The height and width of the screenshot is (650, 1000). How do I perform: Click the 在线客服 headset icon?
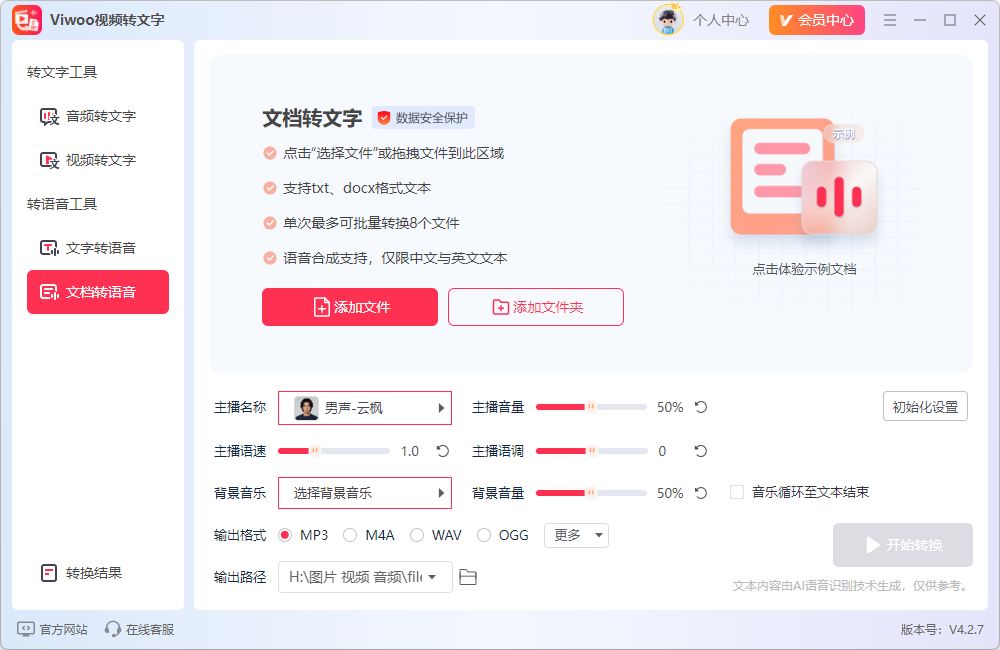(113, 629)
